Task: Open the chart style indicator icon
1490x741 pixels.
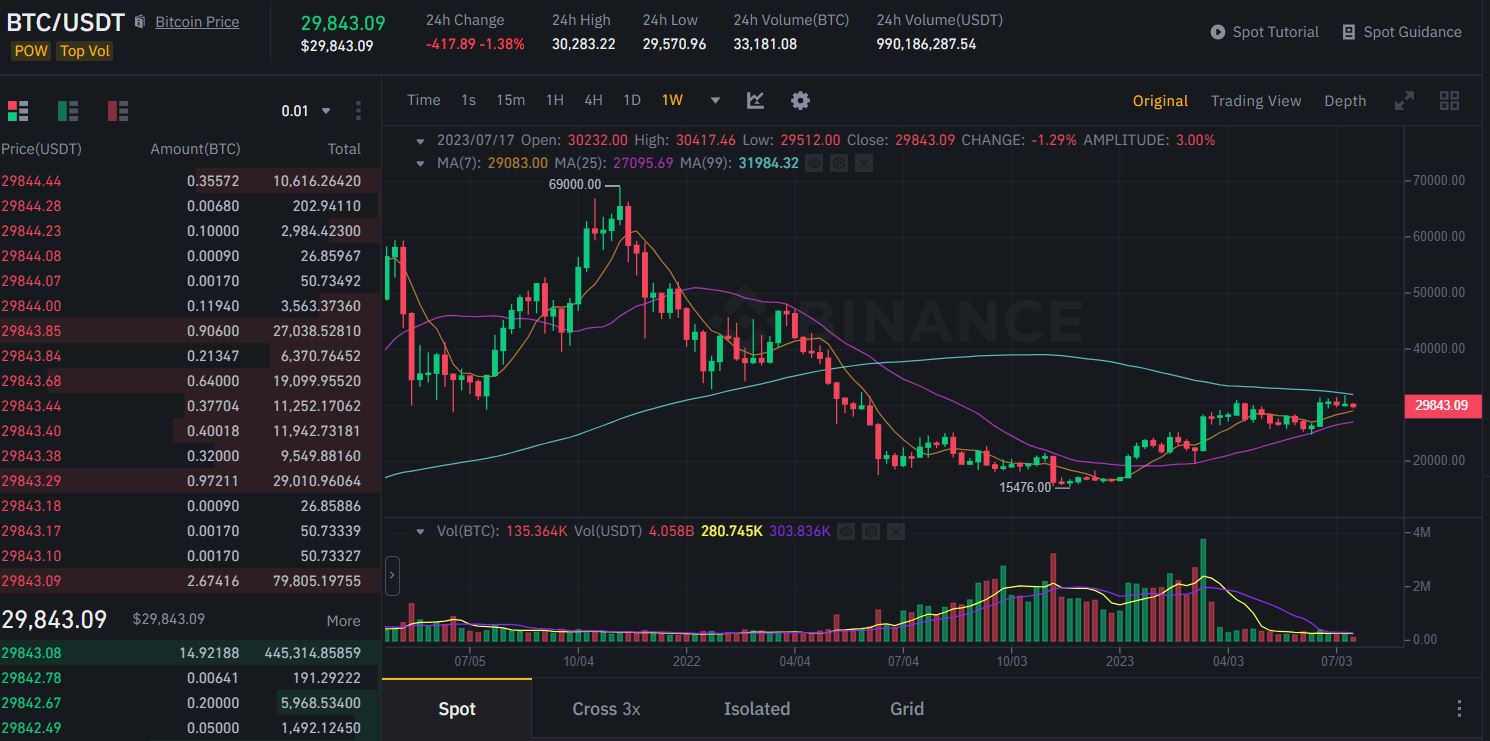Action: (x=755, y=100)
